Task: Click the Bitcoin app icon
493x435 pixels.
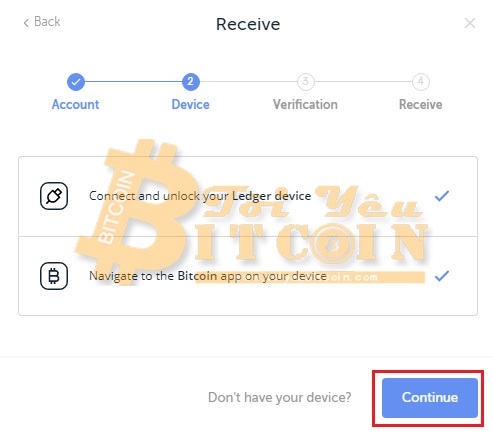Action: click(54, 276)
